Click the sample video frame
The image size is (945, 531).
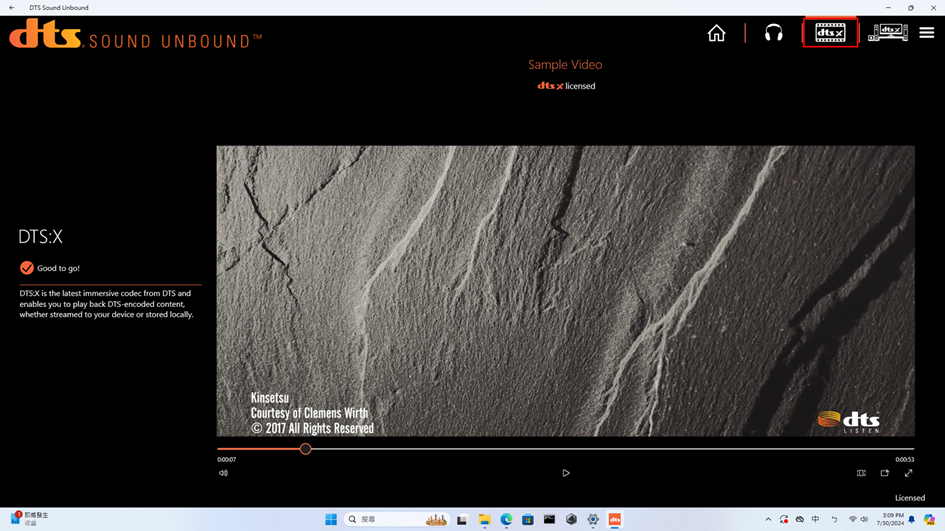coord(565,291)
